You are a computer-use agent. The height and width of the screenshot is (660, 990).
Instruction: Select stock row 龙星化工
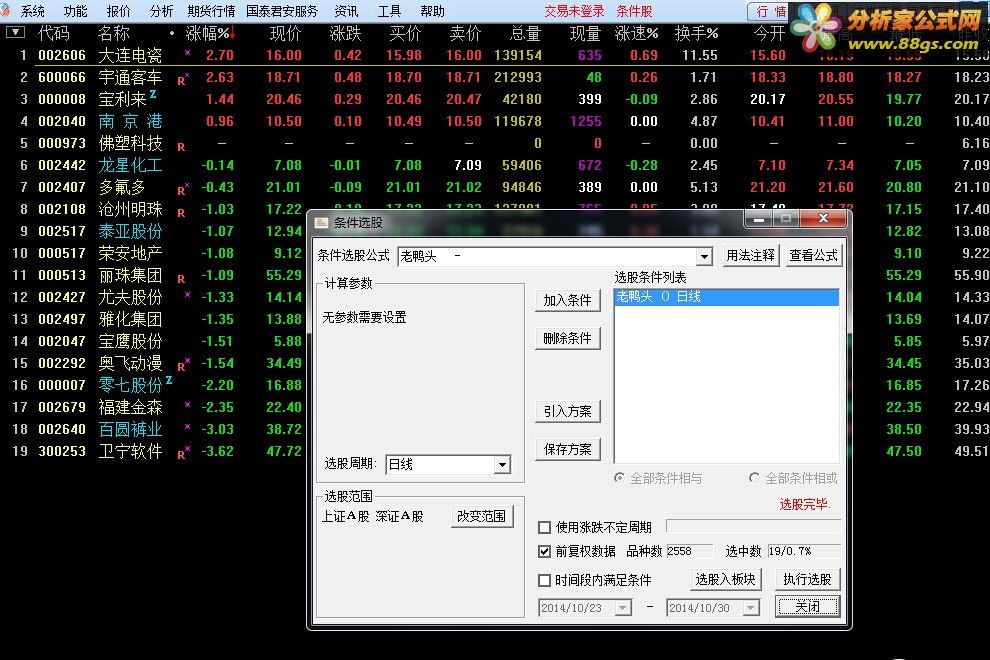495,165
